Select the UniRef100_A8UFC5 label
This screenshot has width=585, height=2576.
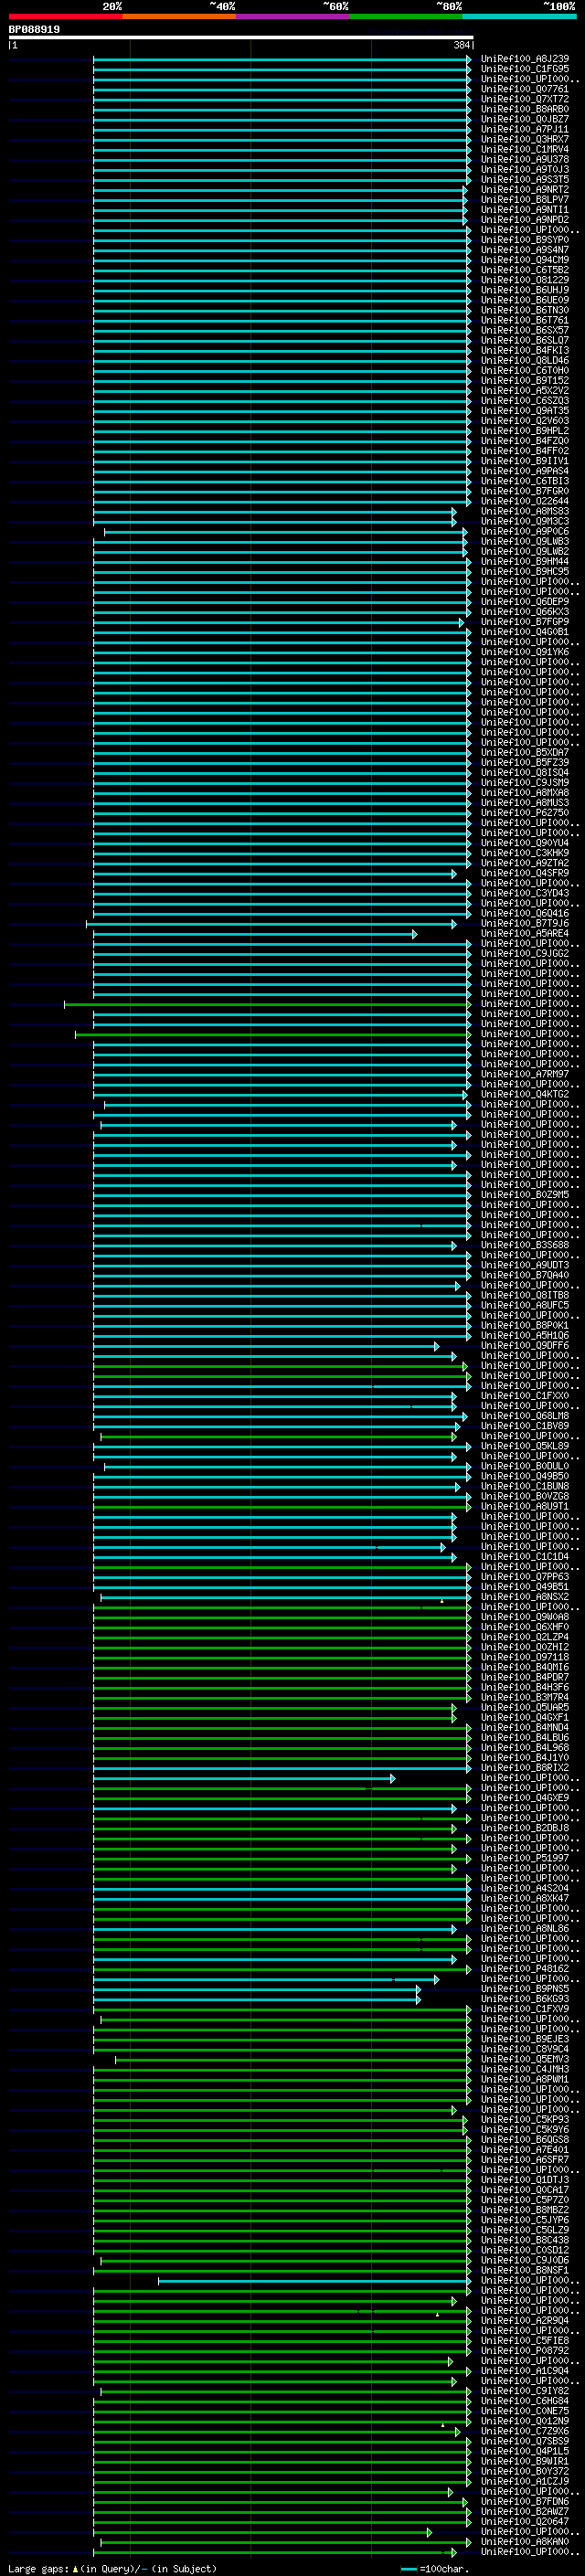(x=525, y=1306)
